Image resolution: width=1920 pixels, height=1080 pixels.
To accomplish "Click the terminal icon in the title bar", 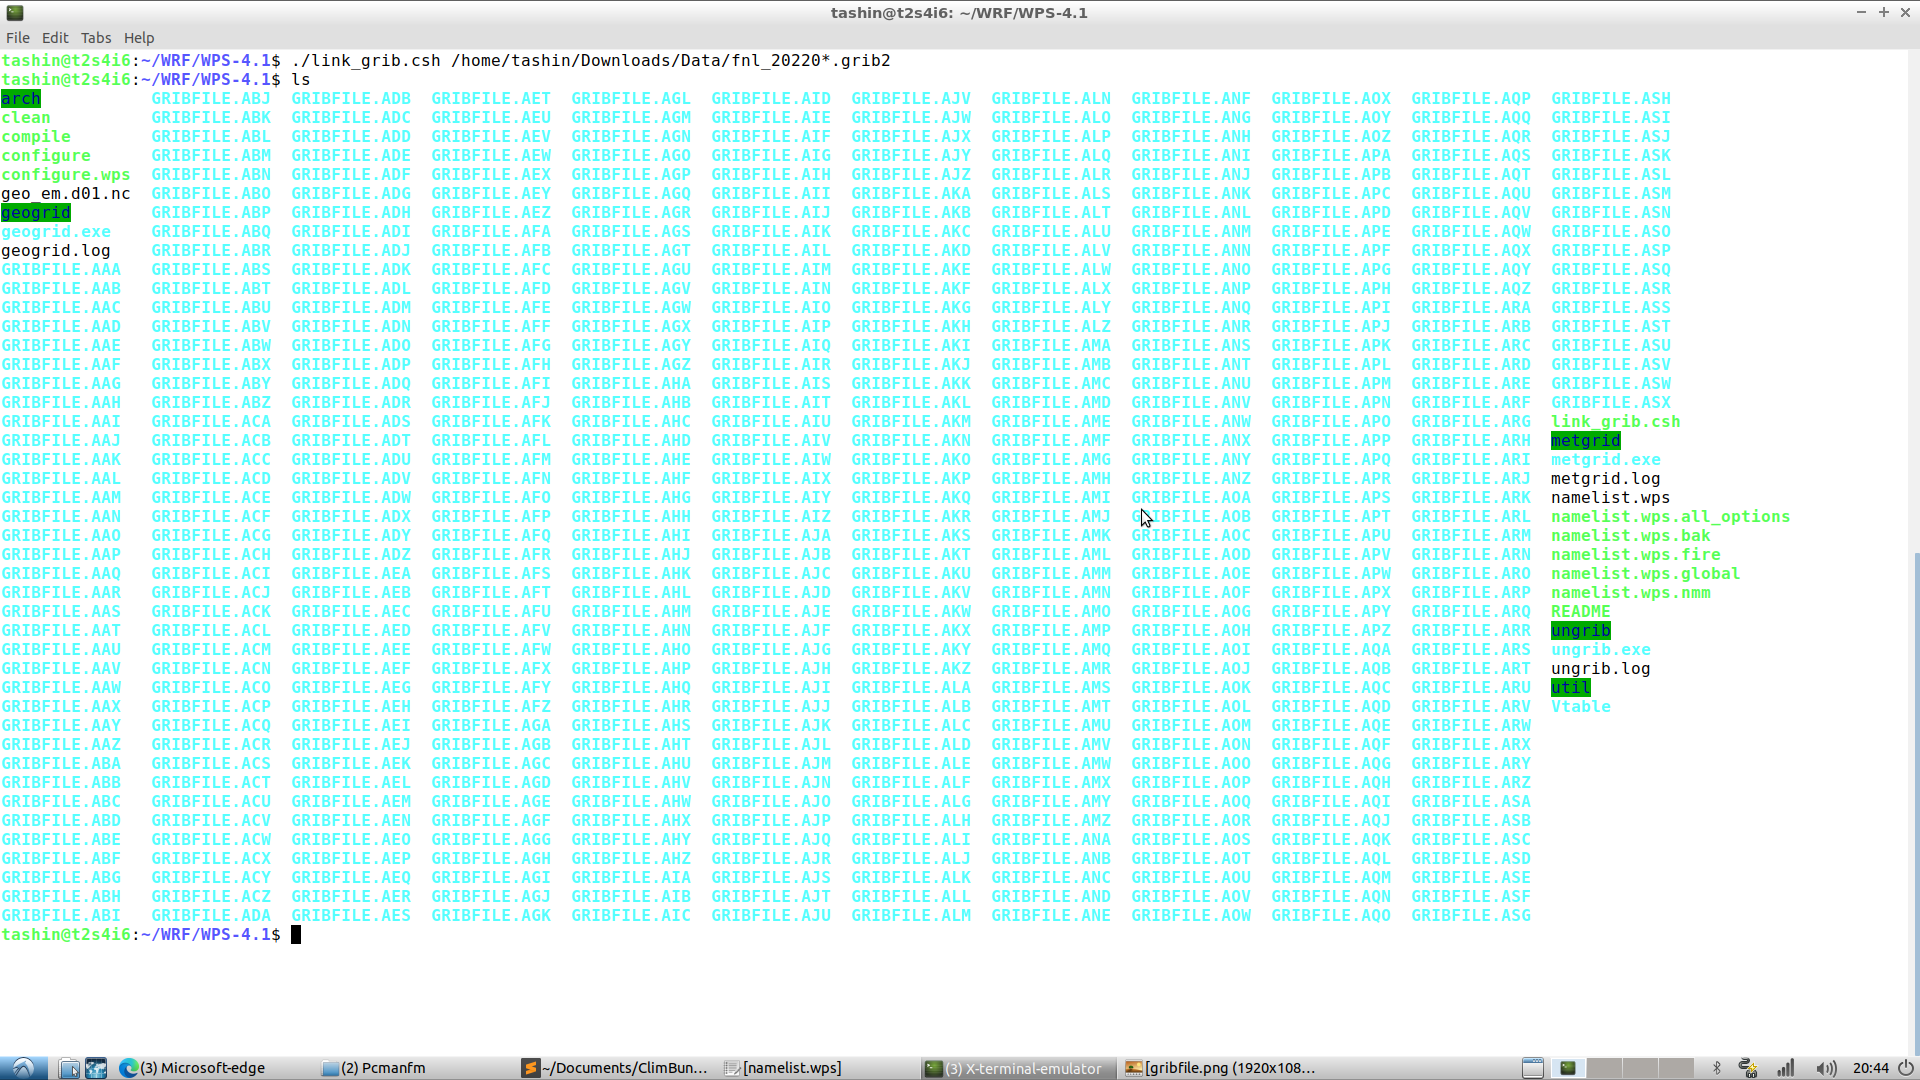I will [x=15, y=13].
